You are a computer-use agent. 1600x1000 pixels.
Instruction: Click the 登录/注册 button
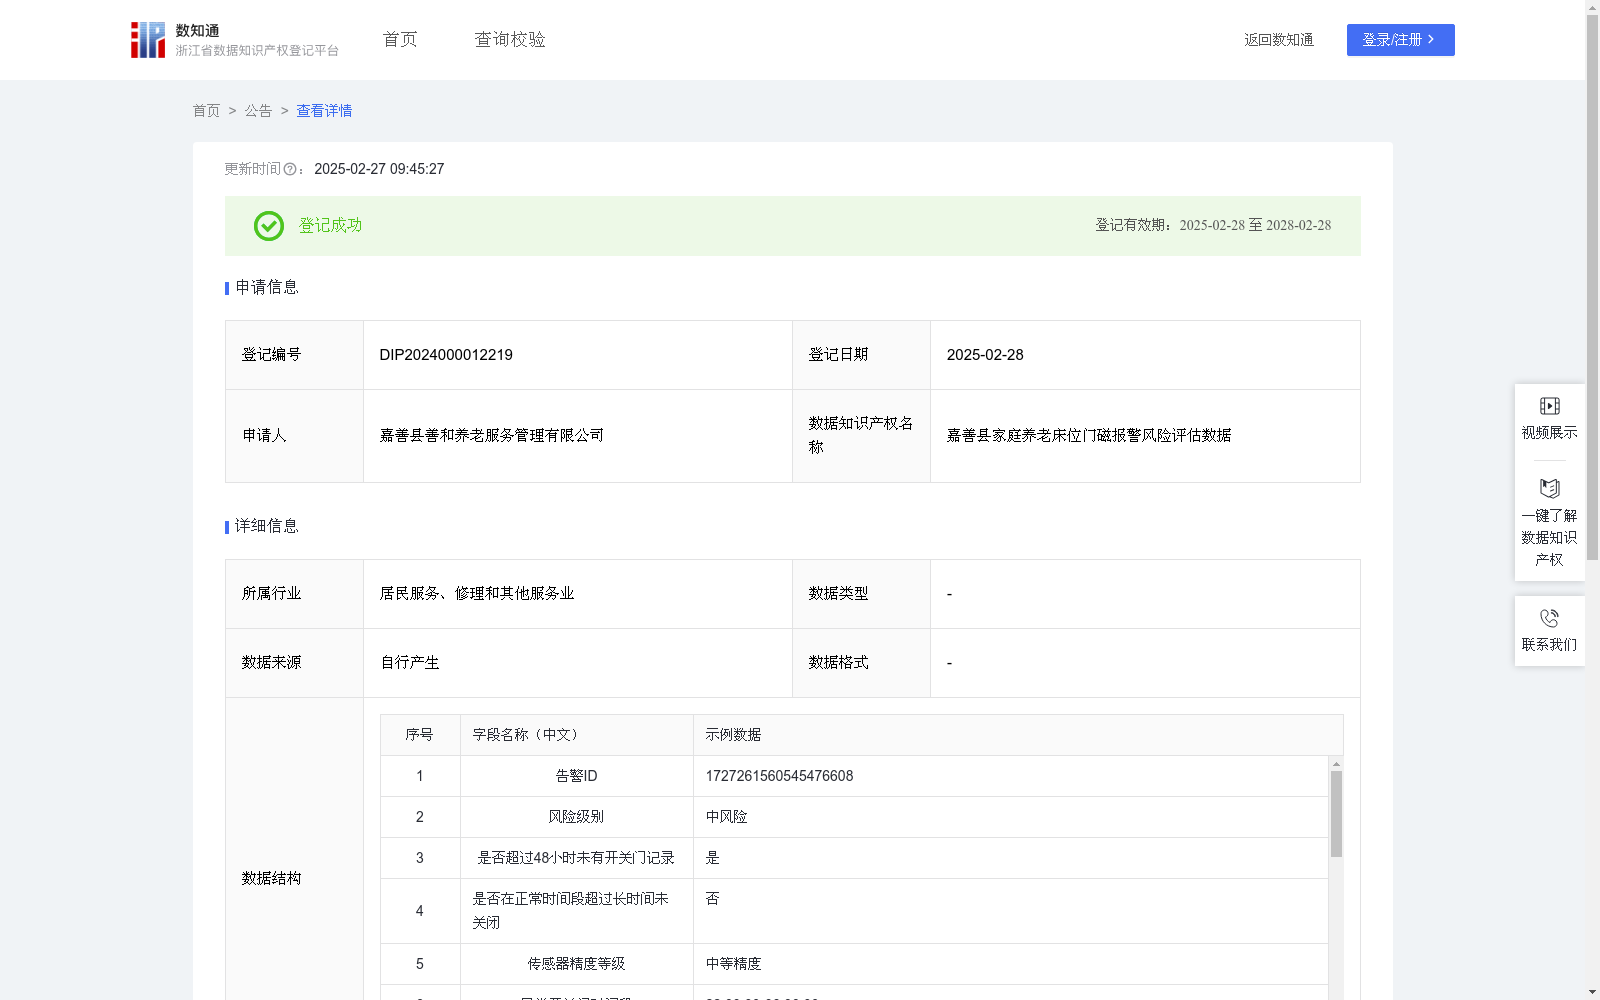(1400, 40)
